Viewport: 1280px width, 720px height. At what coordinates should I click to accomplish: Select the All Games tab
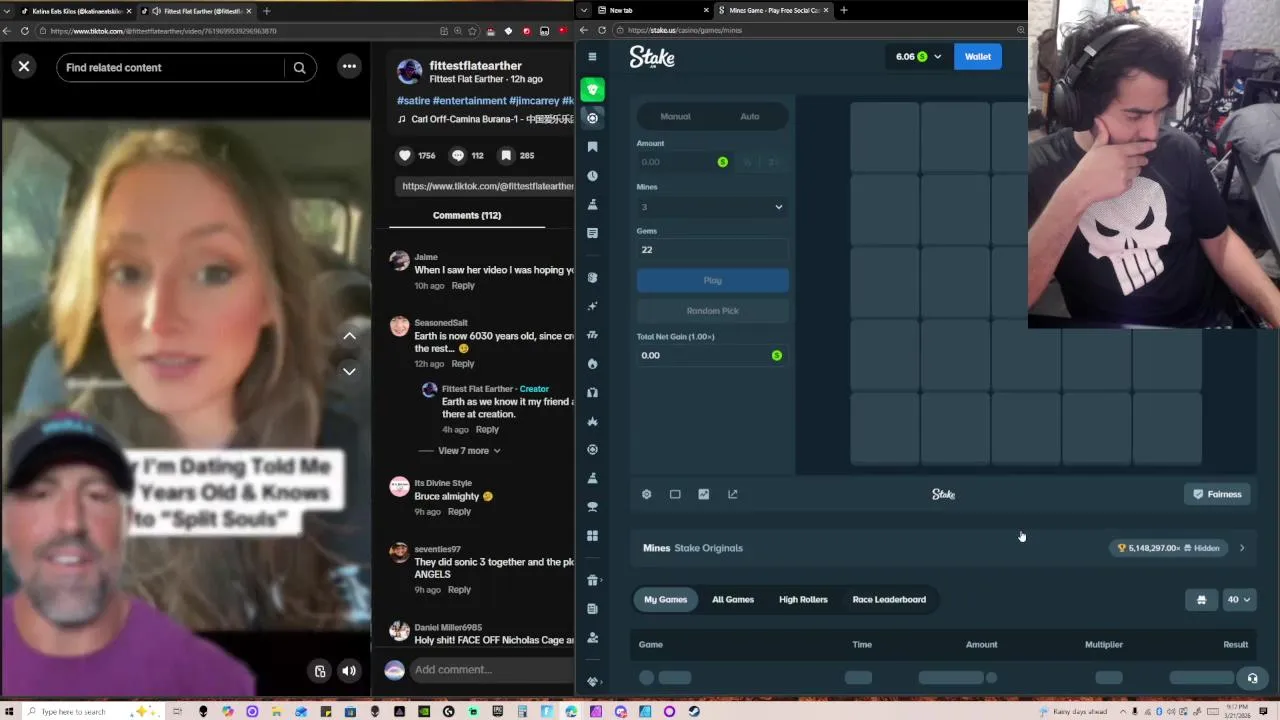tap(733, 599)
